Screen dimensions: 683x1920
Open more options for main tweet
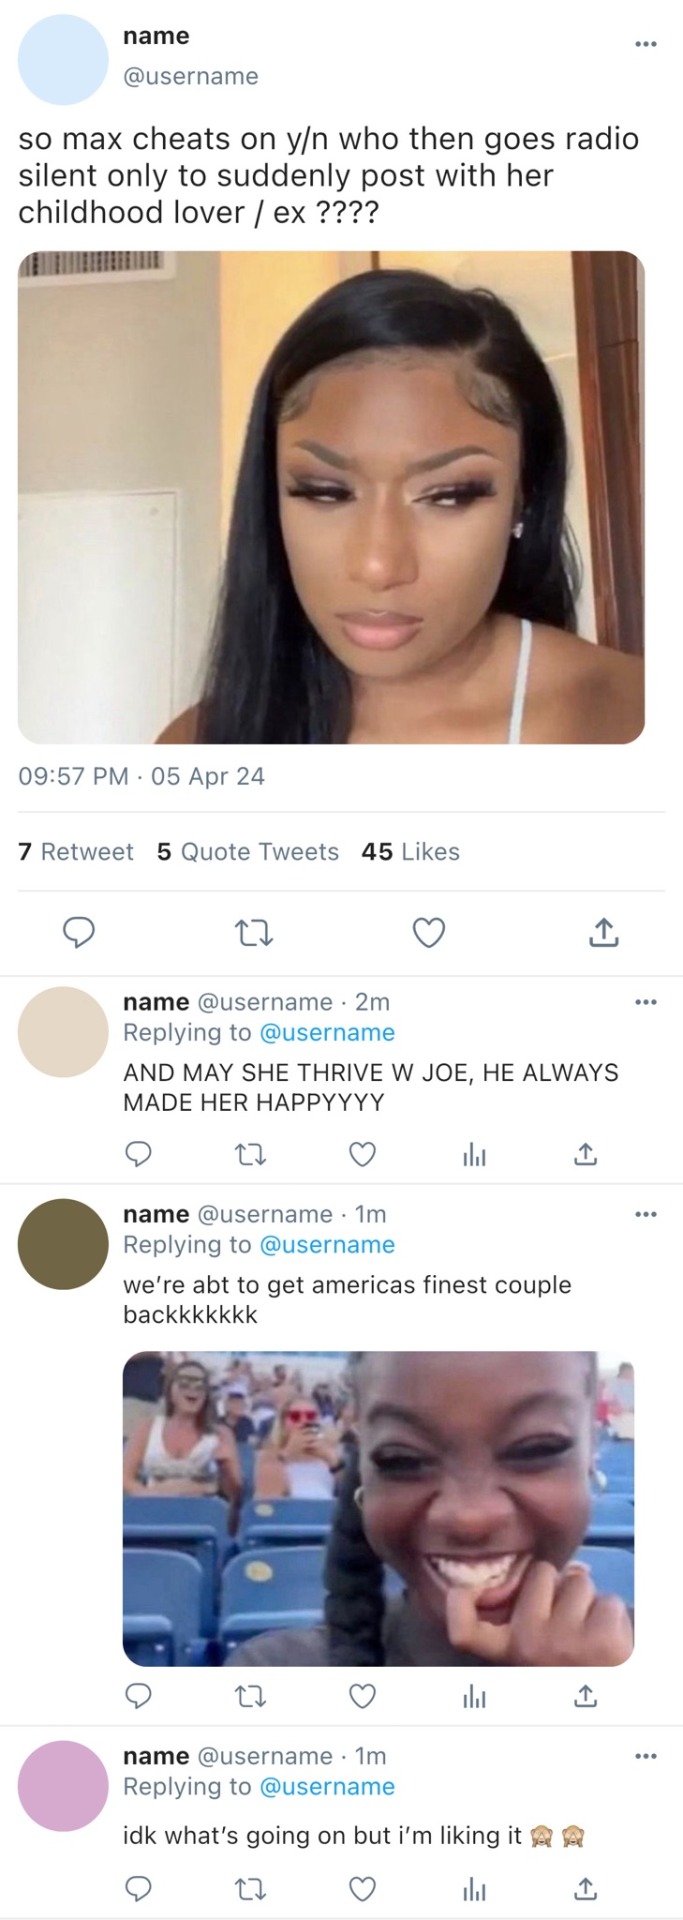[646, 44]
